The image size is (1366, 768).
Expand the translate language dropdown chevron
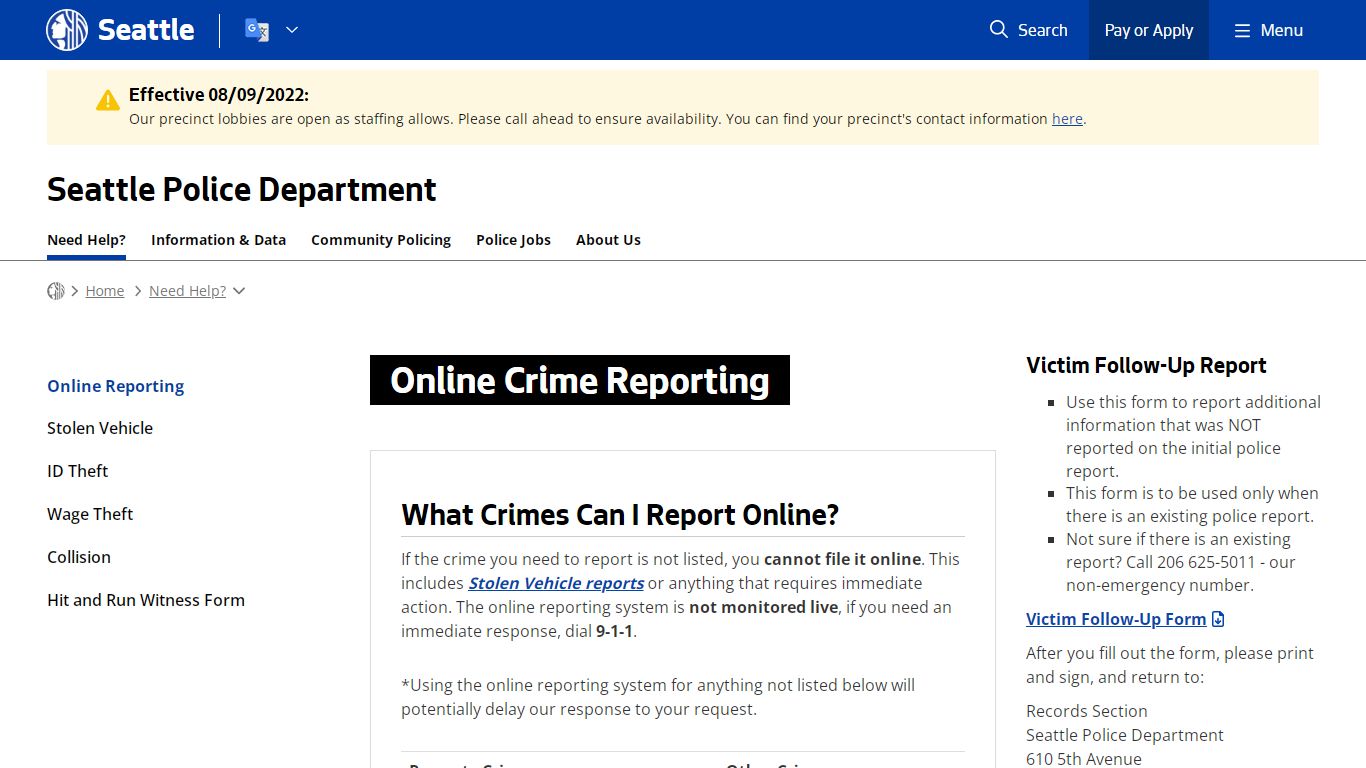point(292,30)
